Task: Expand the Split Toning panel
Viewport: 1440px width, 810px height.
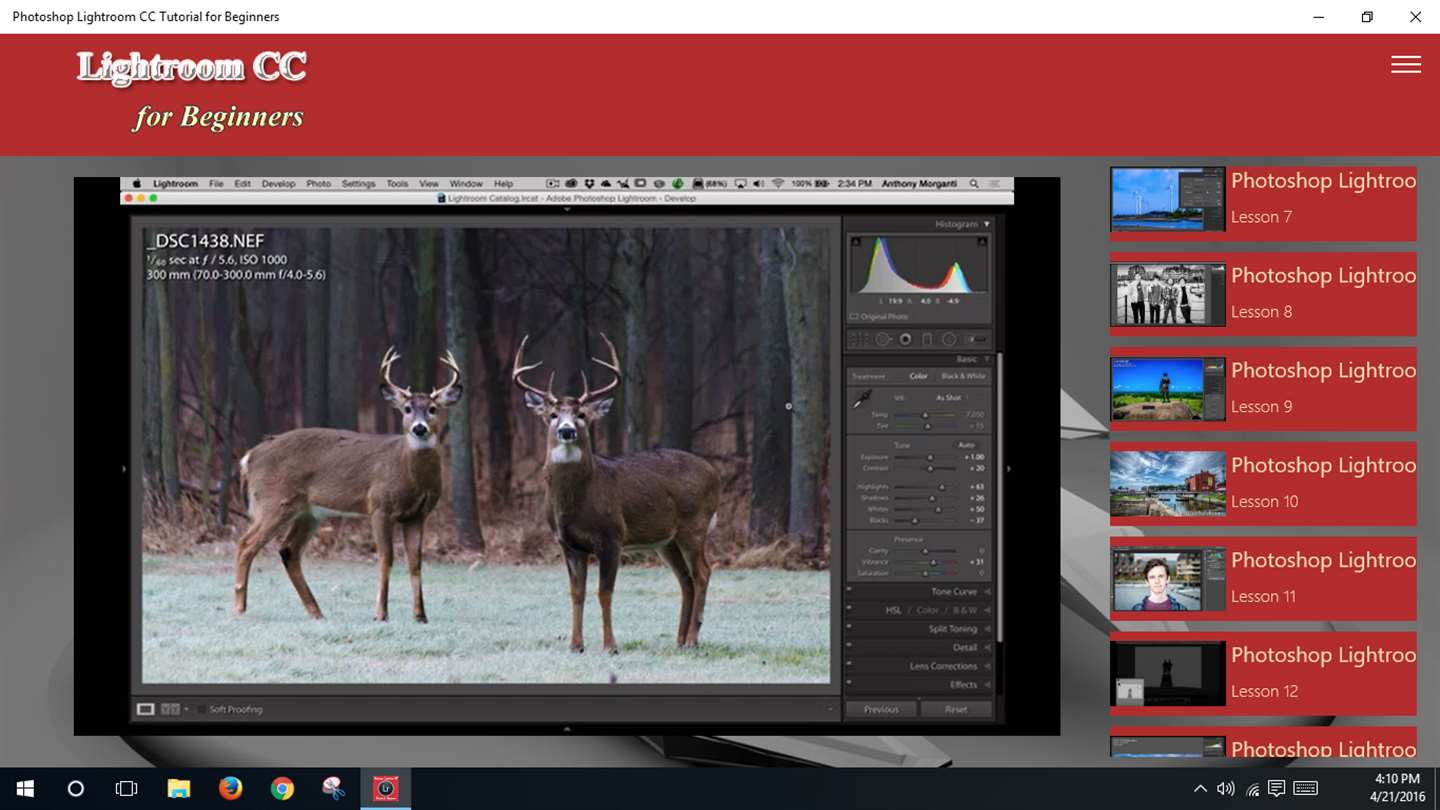Action: [987, 629]
